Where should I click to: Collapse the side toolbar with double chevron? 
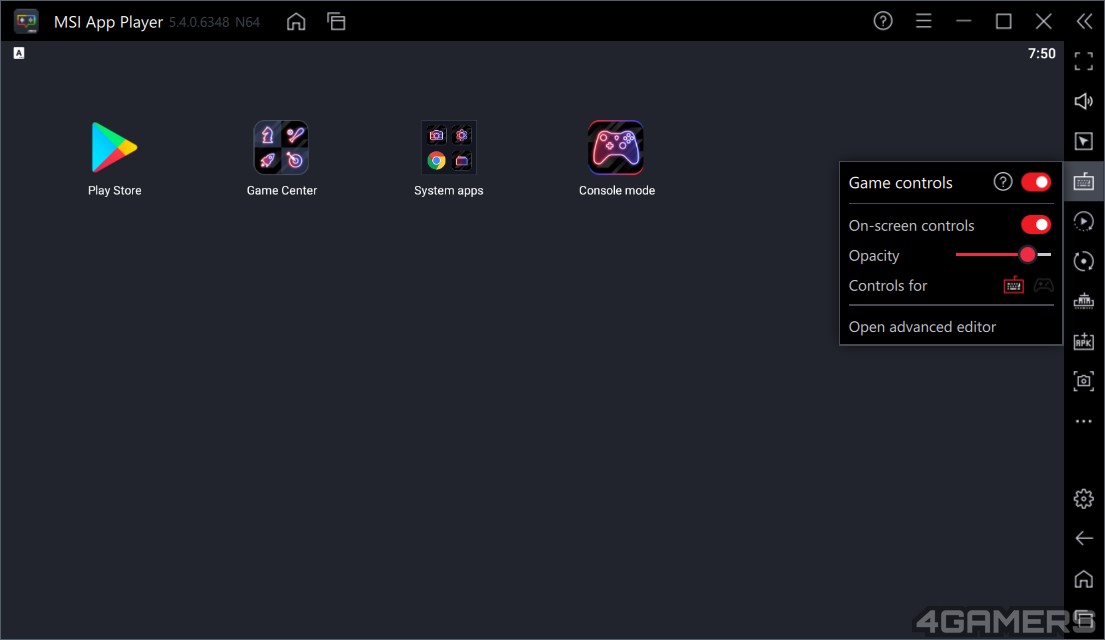pyautogui.click(x=1084, y=21)
